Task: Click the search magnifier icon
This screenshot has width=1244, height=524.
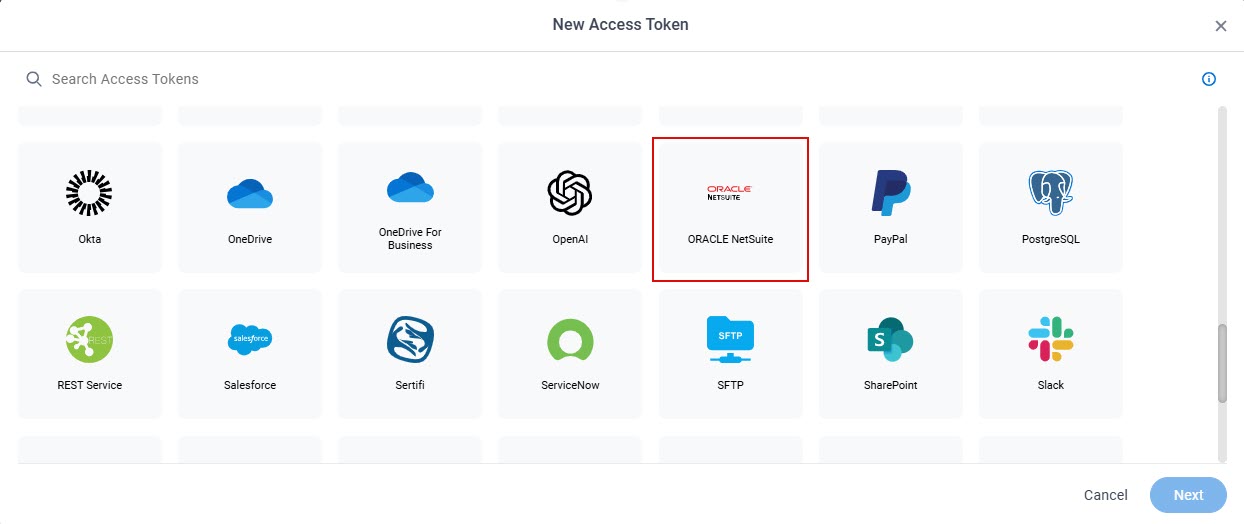Action: 34,79
